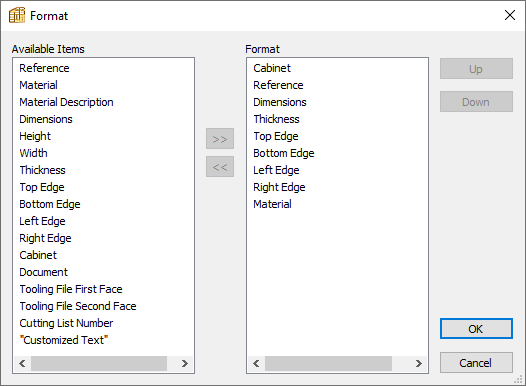Click the >> add item button
526x386 pixels.
coord(220,139)
